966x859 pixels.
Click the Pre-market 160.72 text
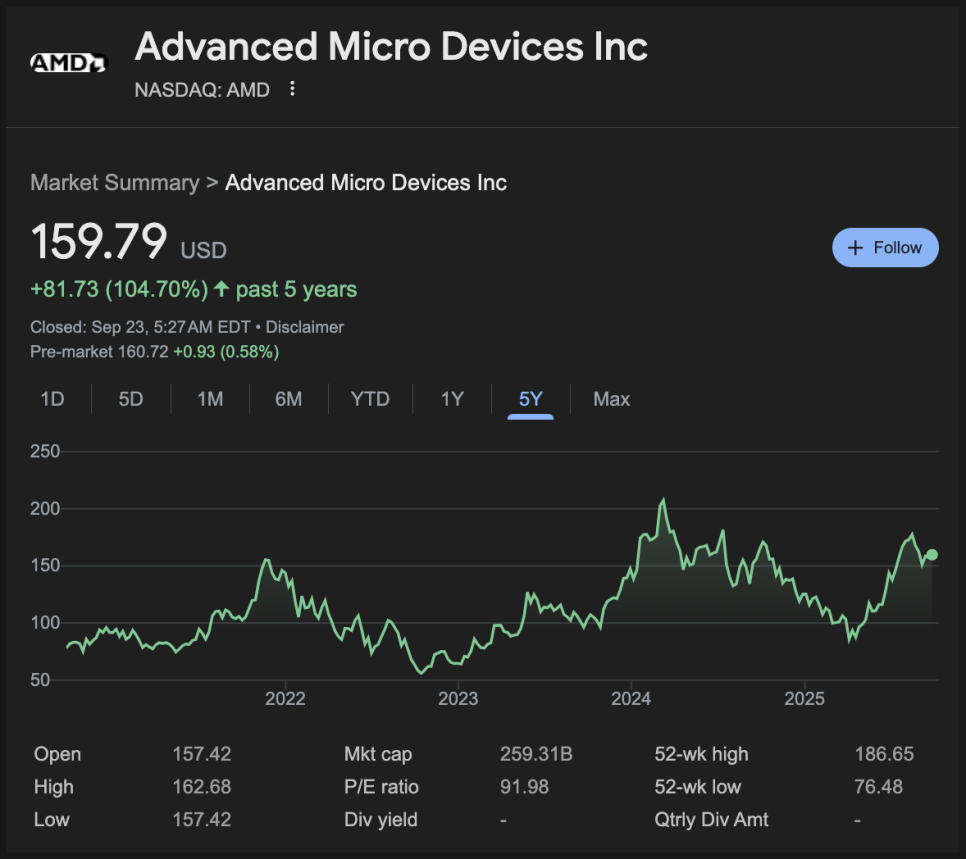pyautogui.click(x=99, y=352)
